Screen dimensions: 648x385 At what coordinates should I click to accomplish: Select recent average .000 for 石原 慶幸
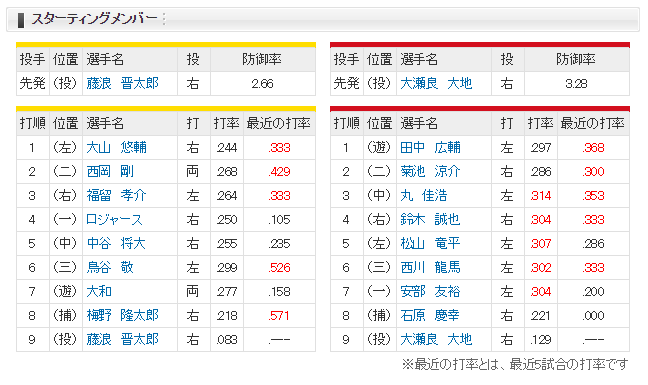click(x=593, y=316)
